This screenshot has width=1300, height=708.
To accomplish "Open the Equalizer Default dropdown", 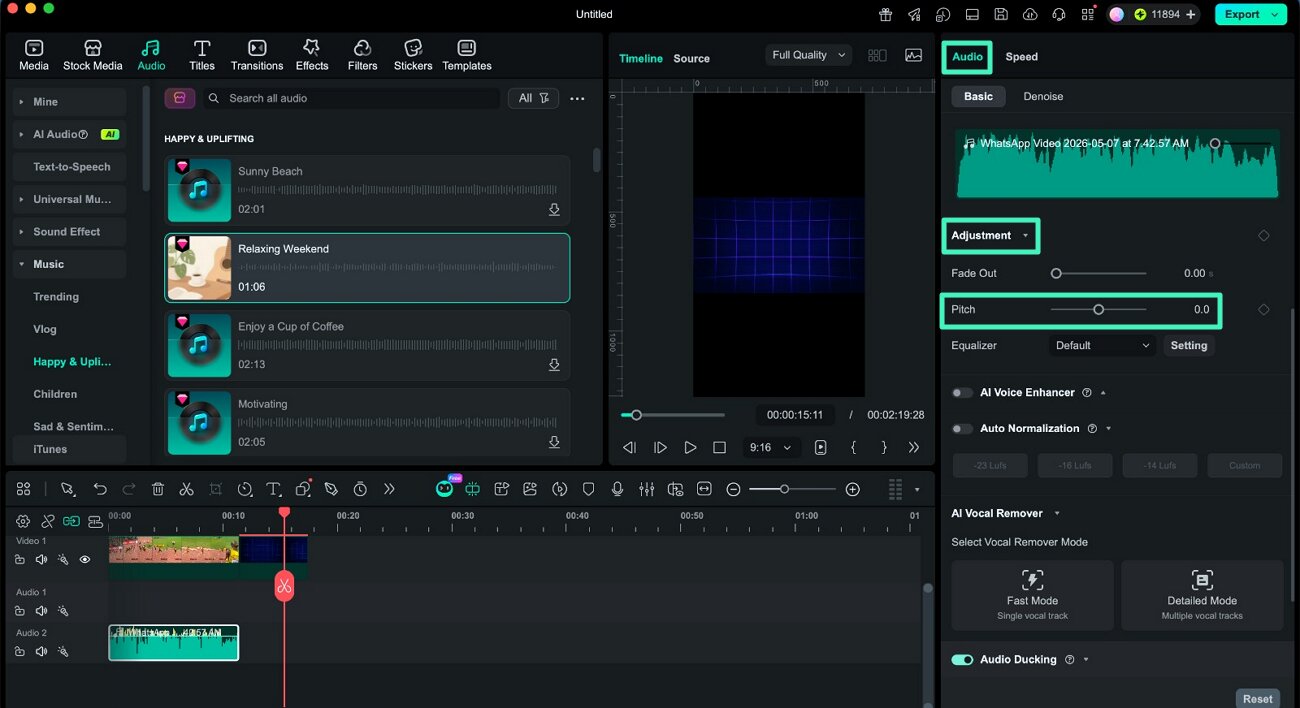I will pos(1102,346).
